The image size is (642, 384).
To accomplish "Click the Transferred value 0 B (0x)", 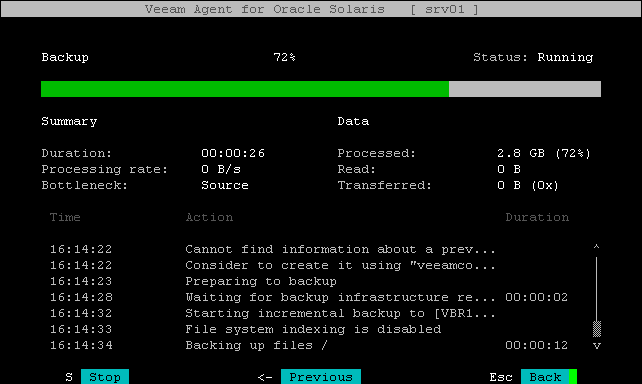I will click(x=528, y=185).
